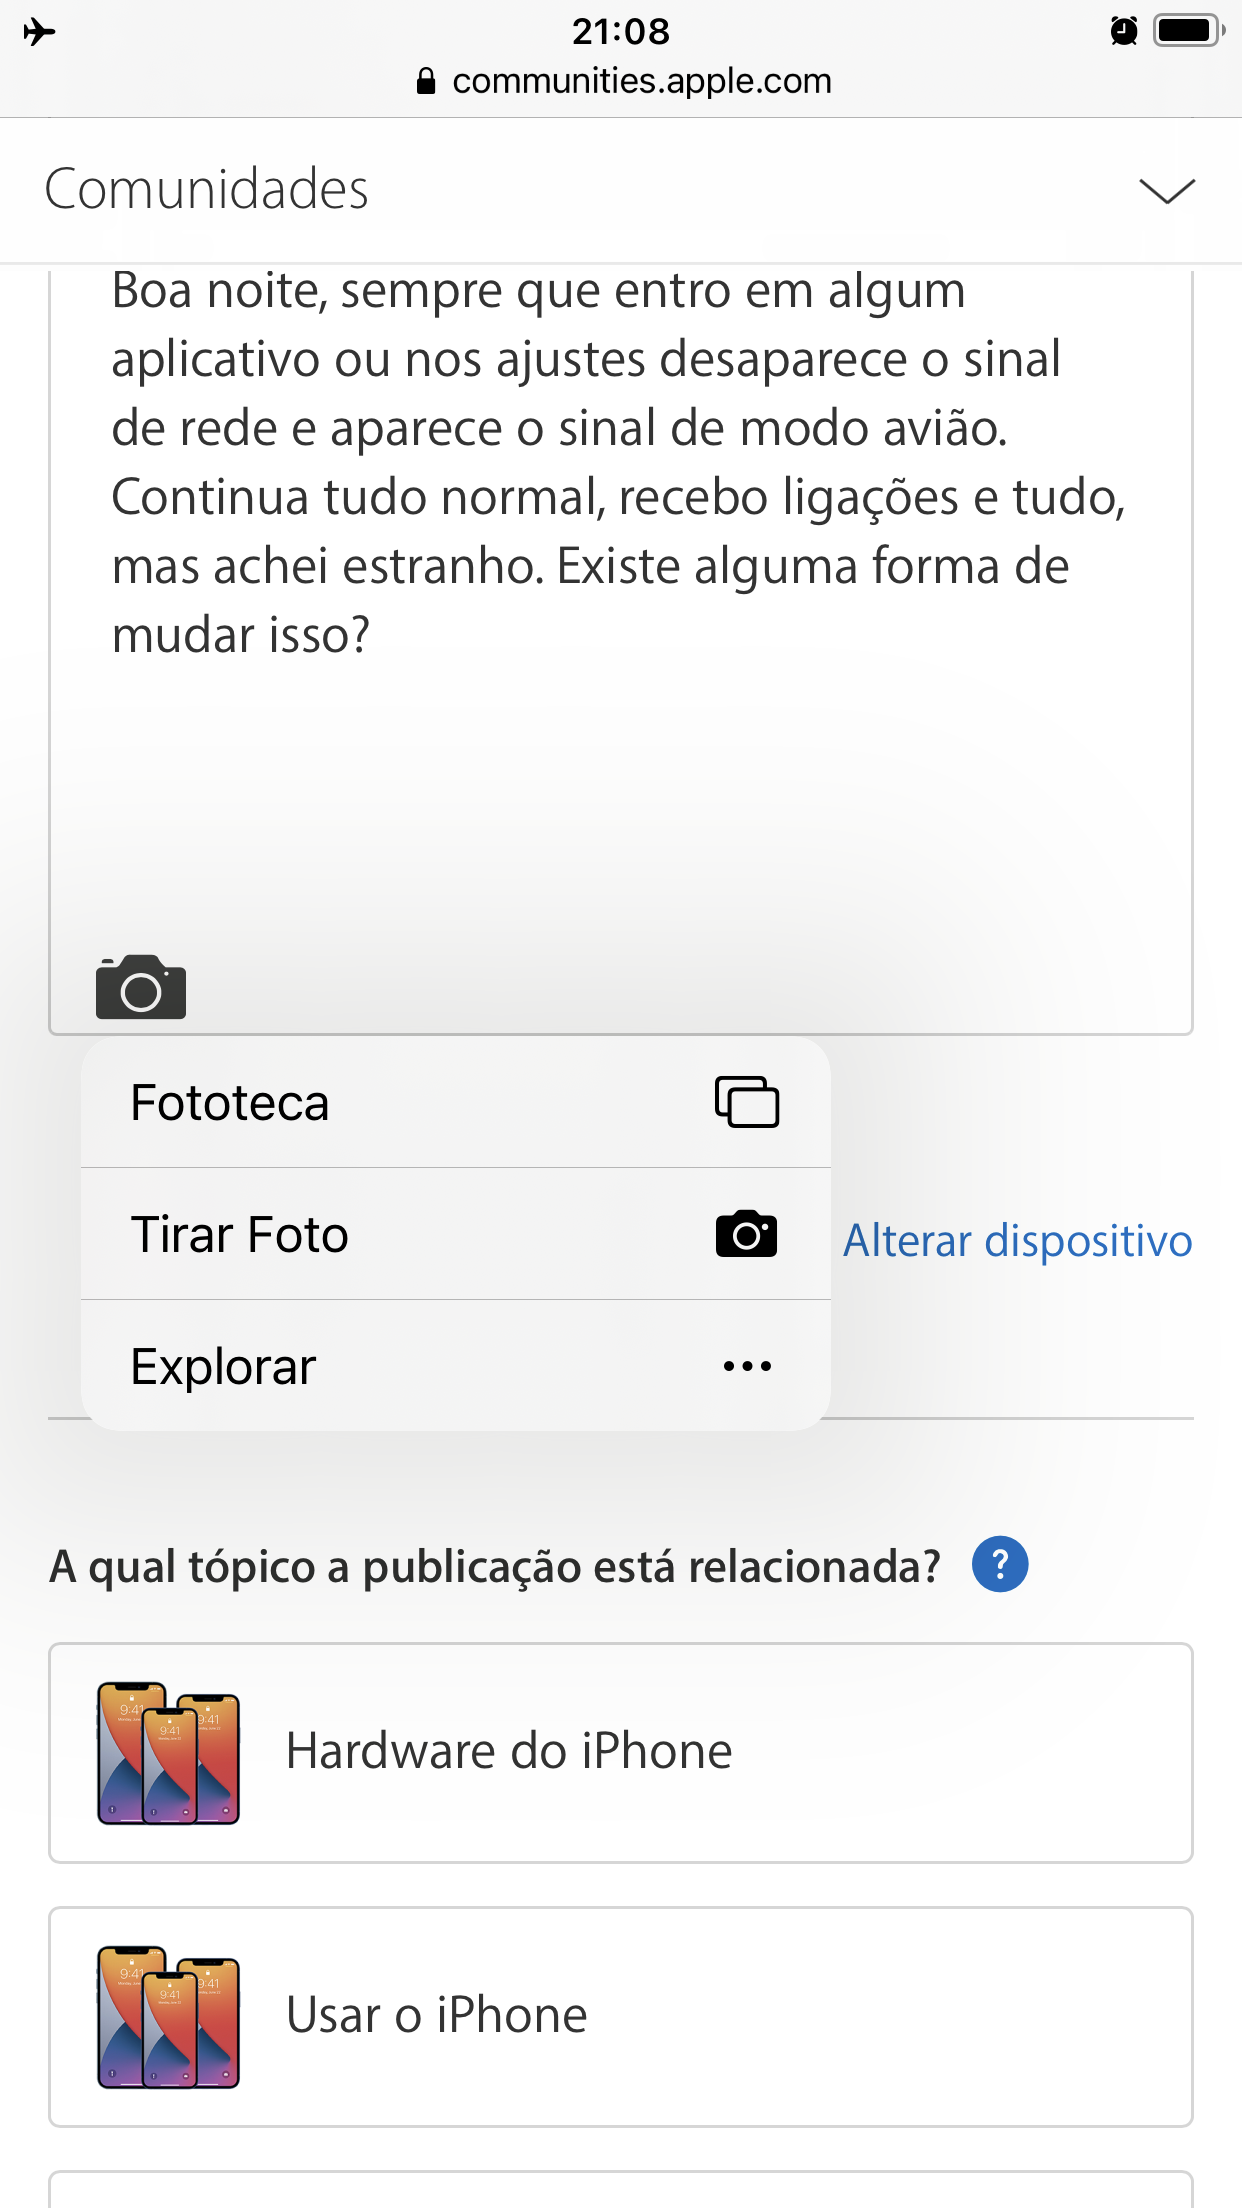The height and width of the screenshot is (2208, 1242).
Task: Open the blue question mark help
Action: [x=999, y=1564]
